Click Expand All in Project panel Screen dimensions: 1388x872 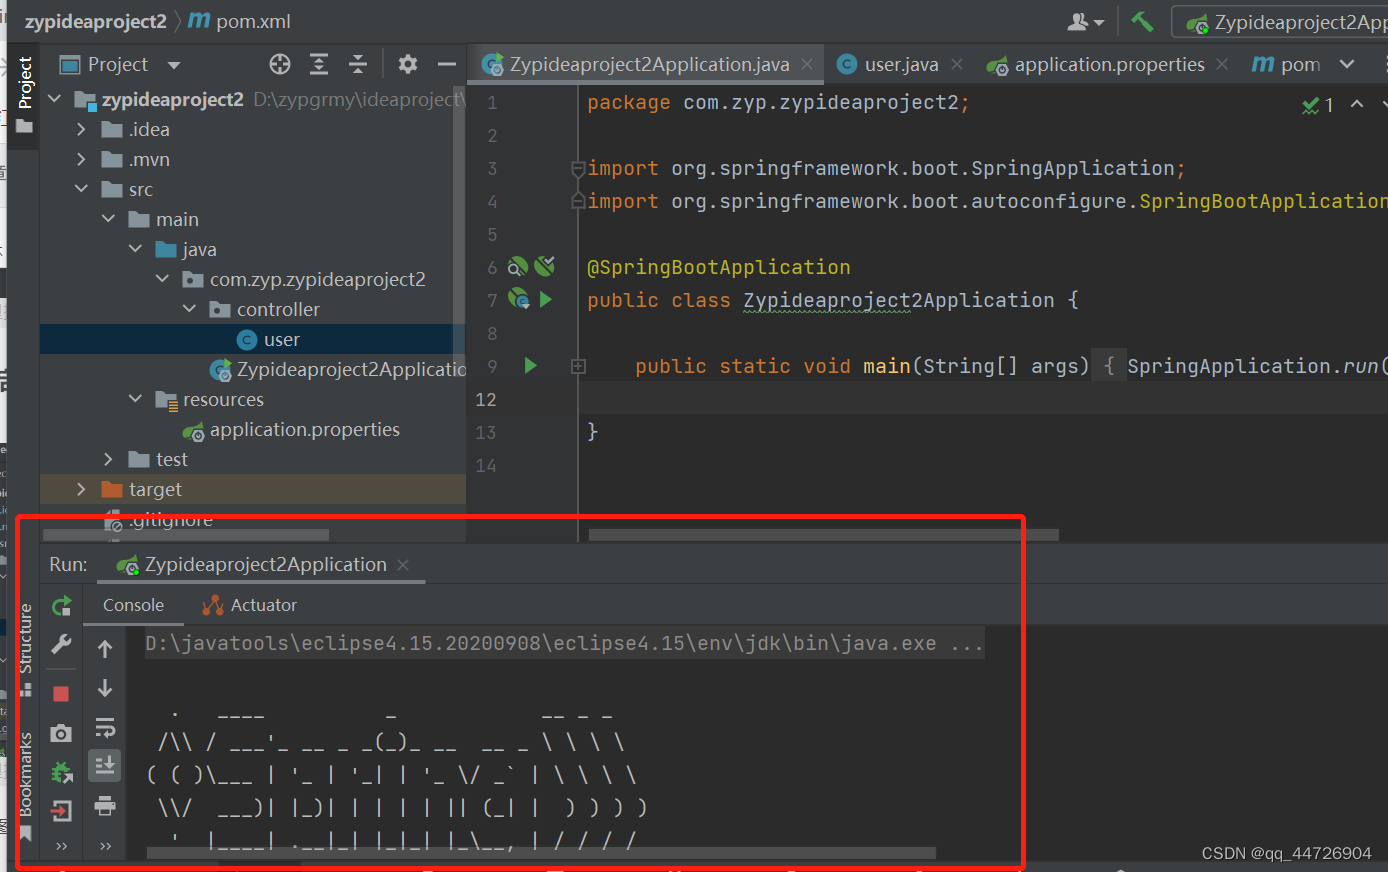point(319,64)
